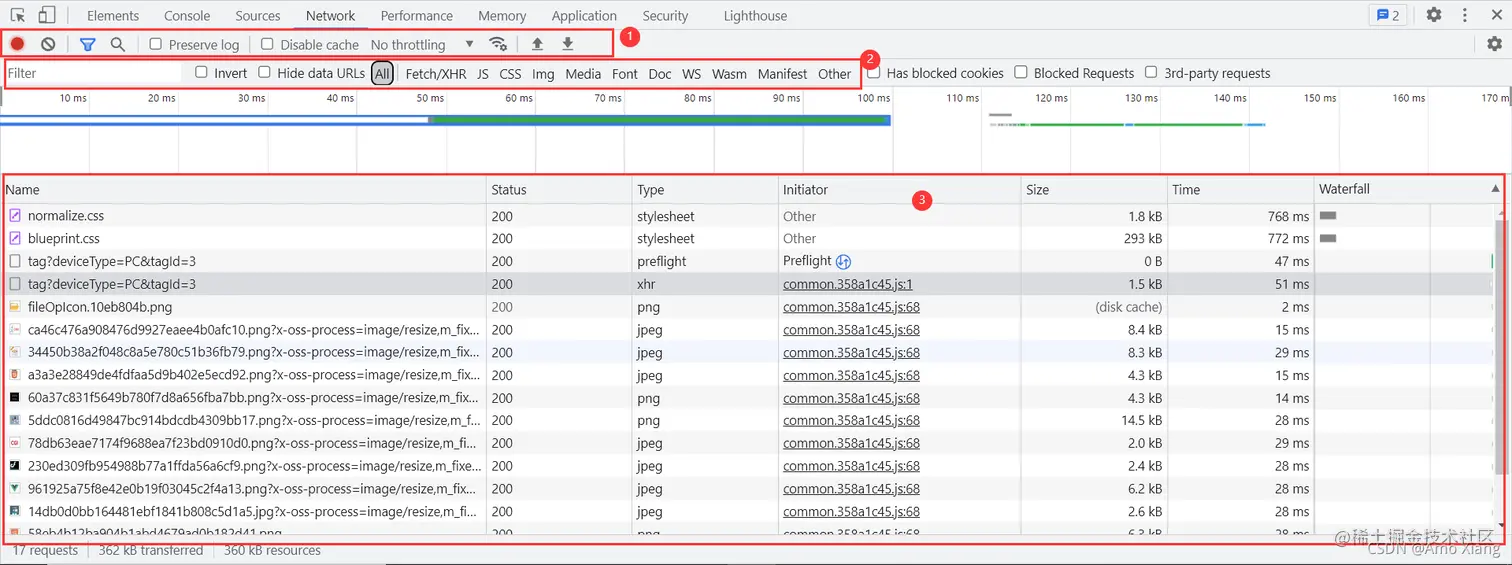The image size is (1512, 565).
Task: Clear the network log
Action: point(48,44)
